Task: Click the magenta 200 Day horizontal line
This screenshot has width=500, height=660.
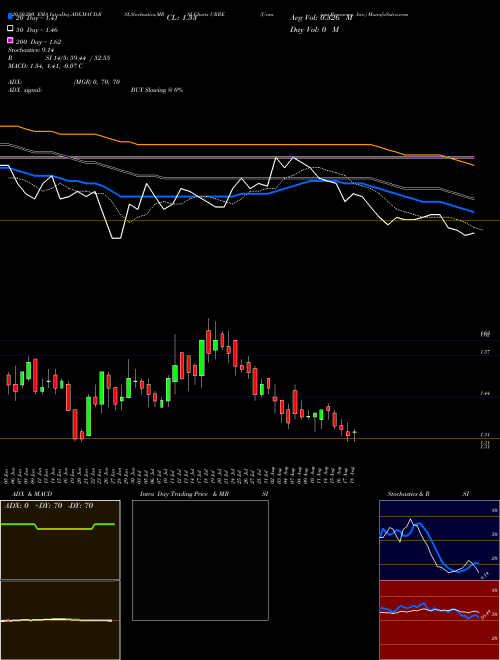Action: (x=237, y=157)
